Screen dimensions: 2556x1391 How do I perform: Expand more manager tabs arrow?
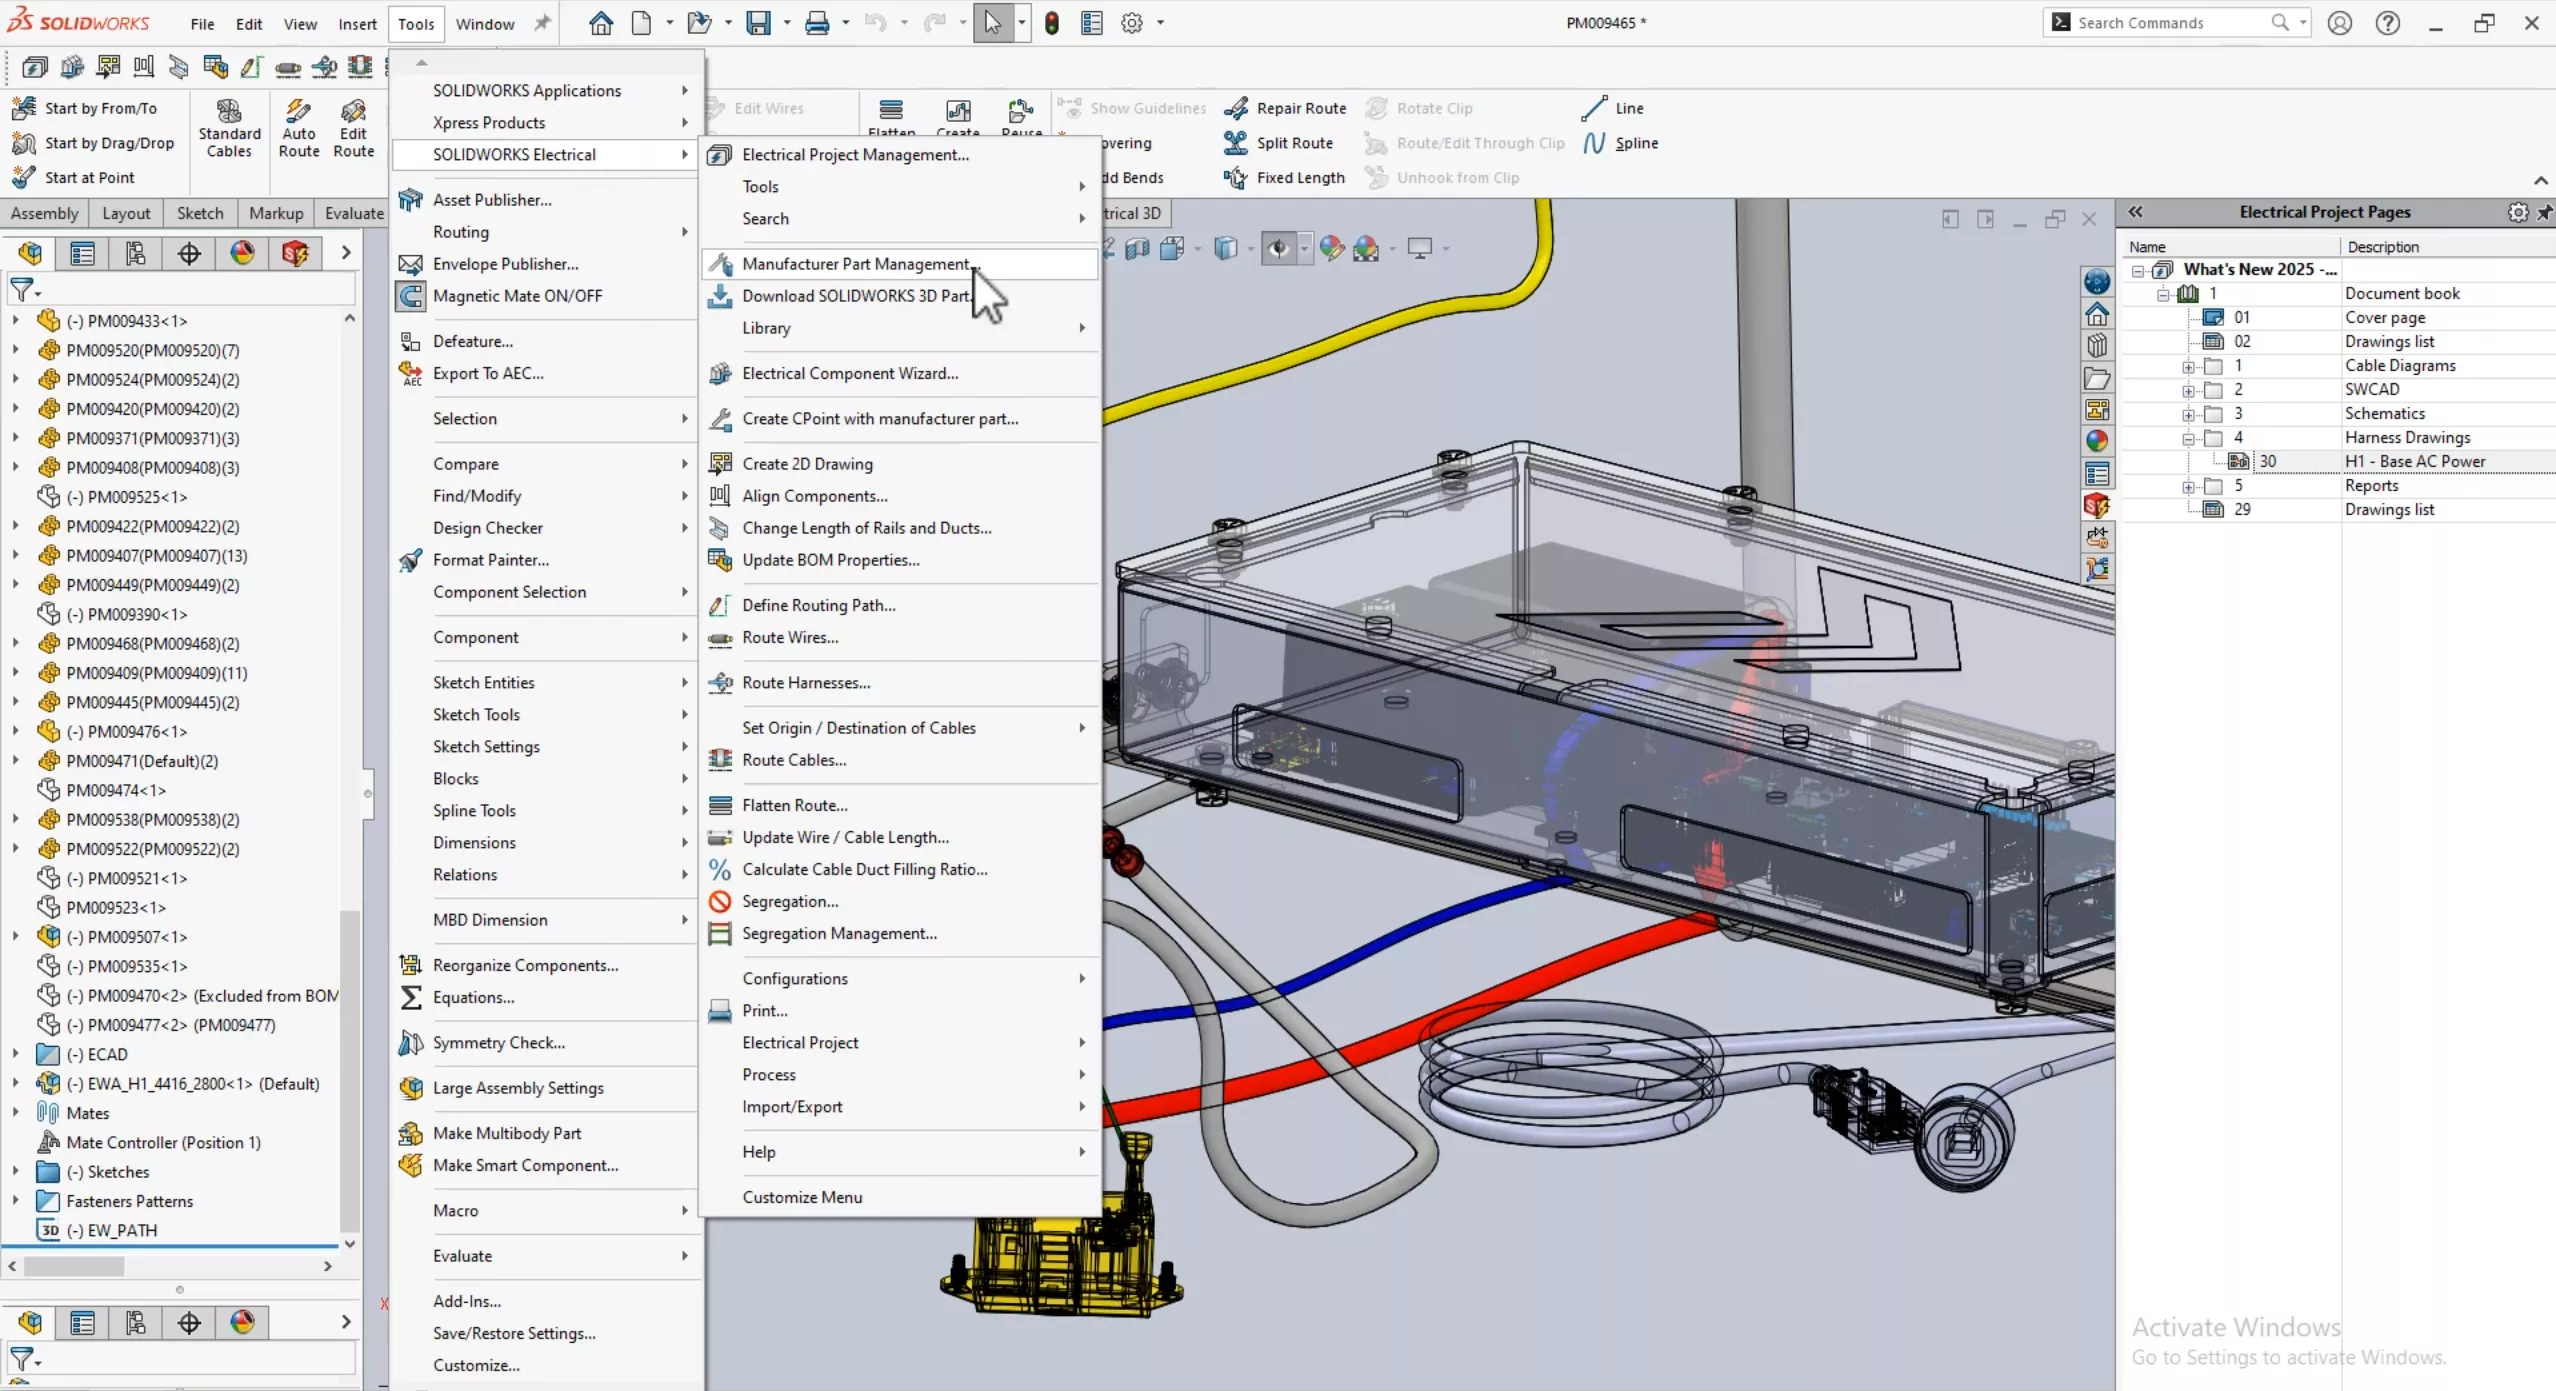(346, 253)
